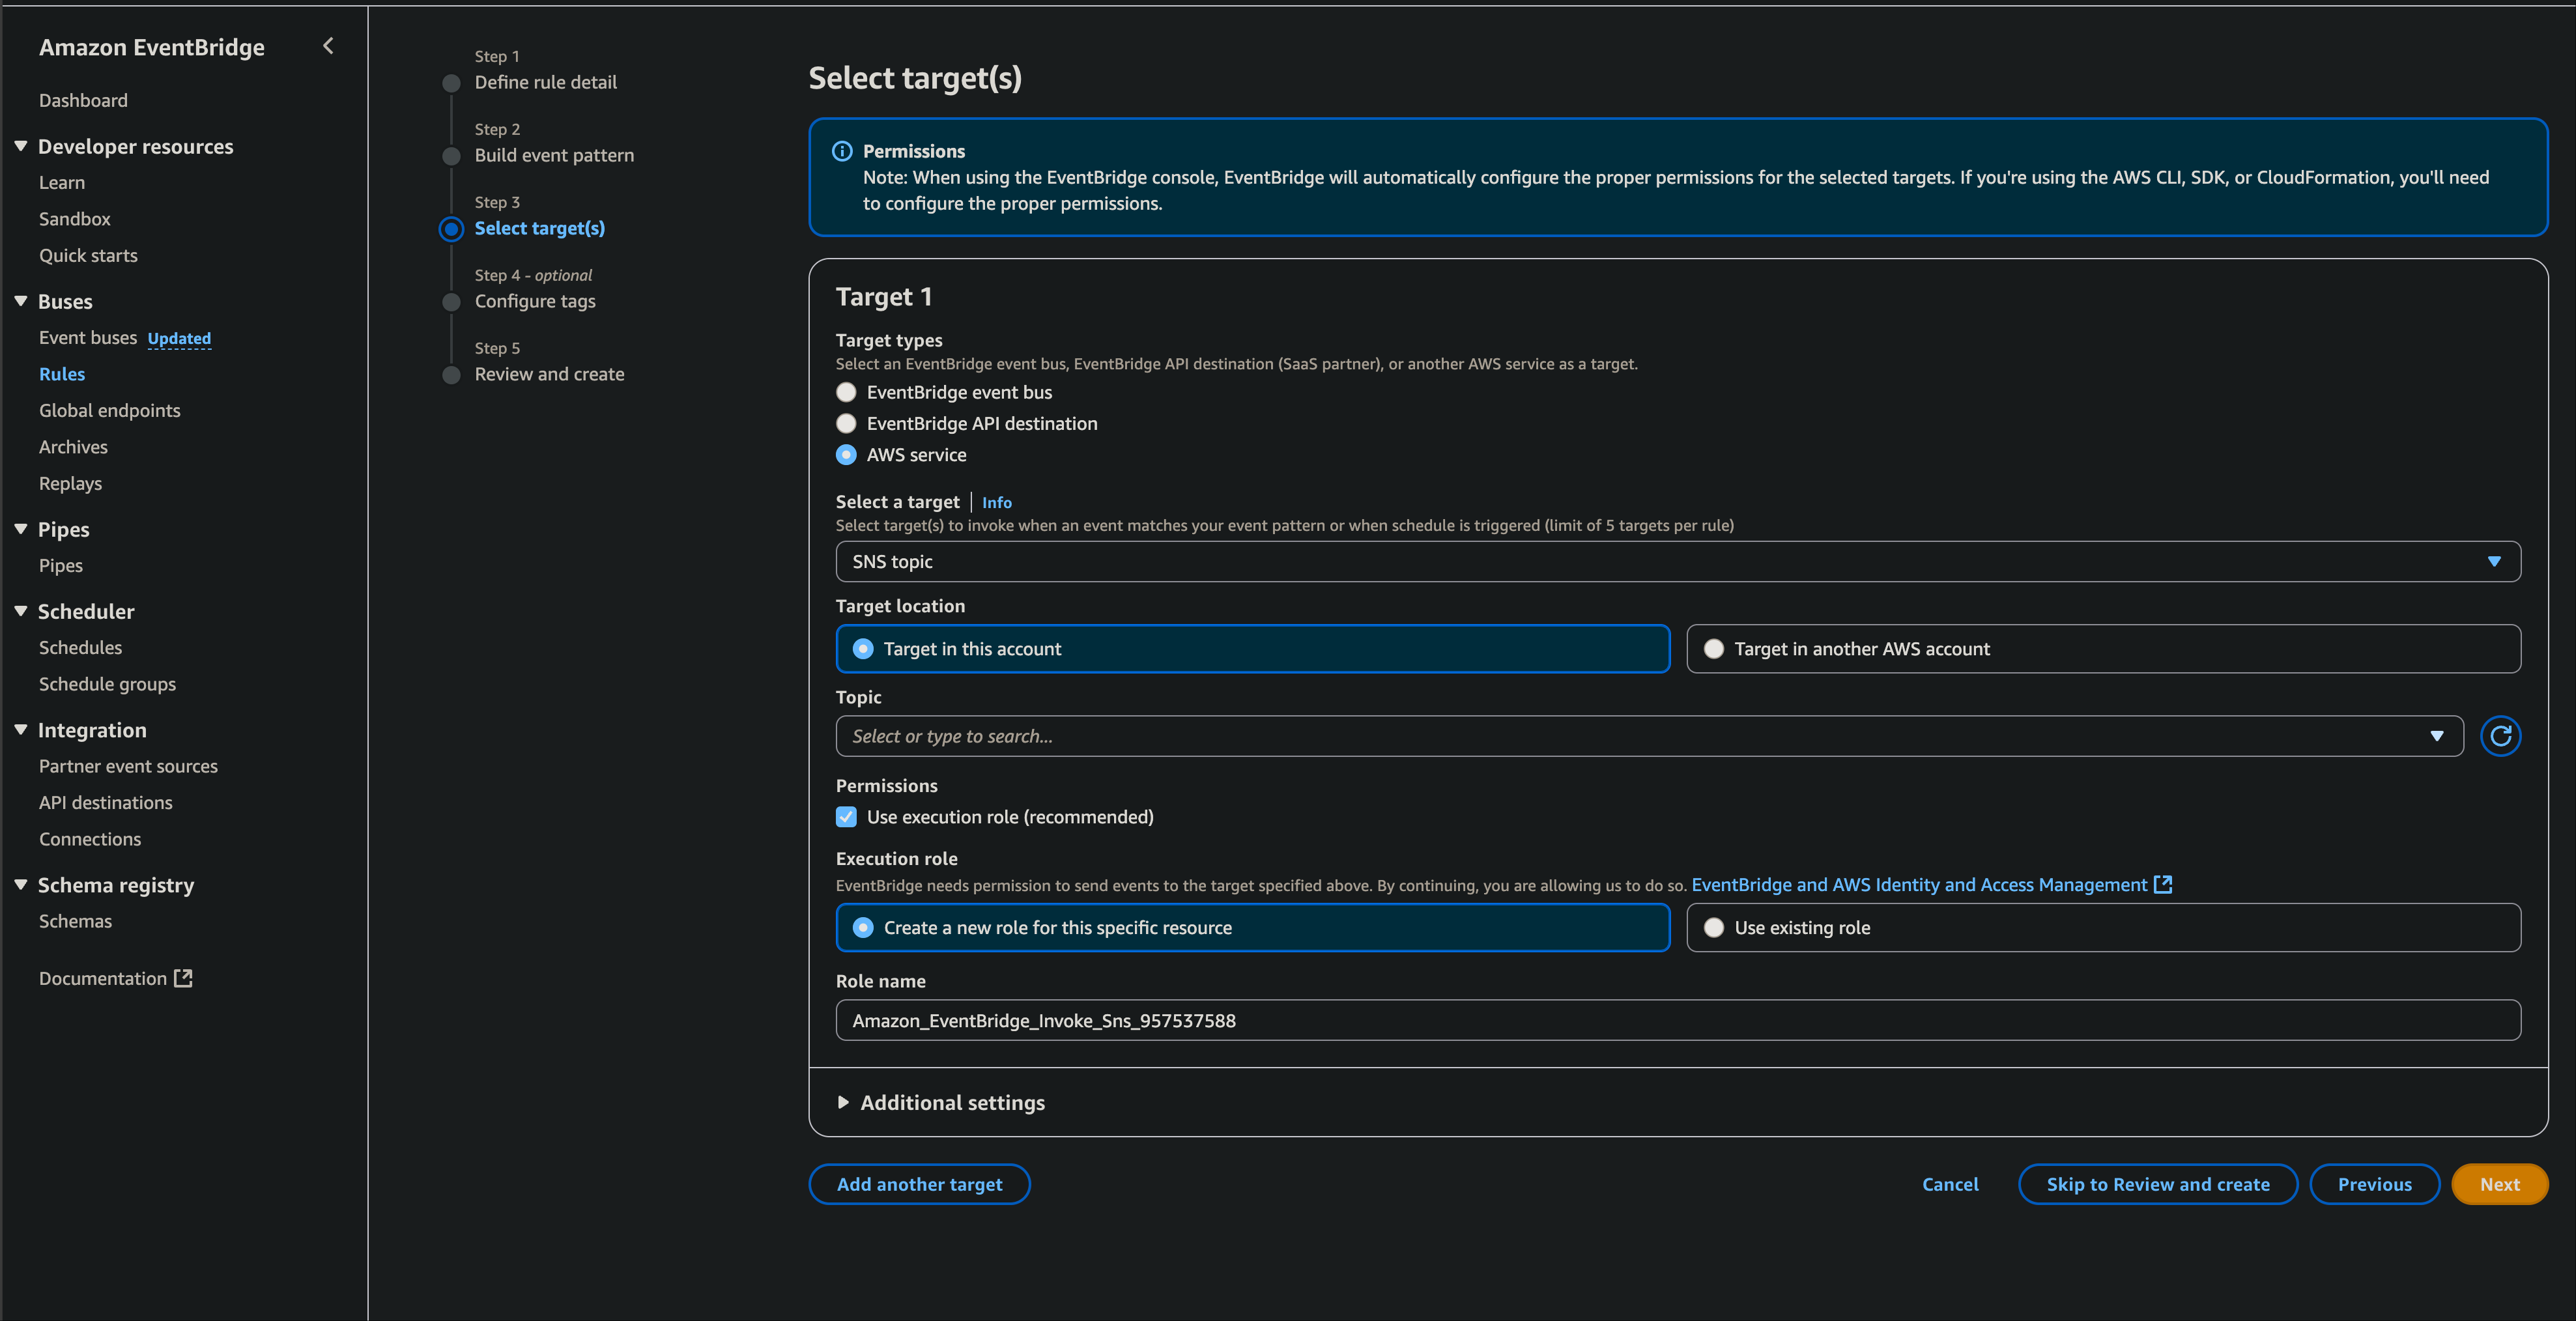
Task: Click the Previous button
Action: [x=2374, y=1184]
